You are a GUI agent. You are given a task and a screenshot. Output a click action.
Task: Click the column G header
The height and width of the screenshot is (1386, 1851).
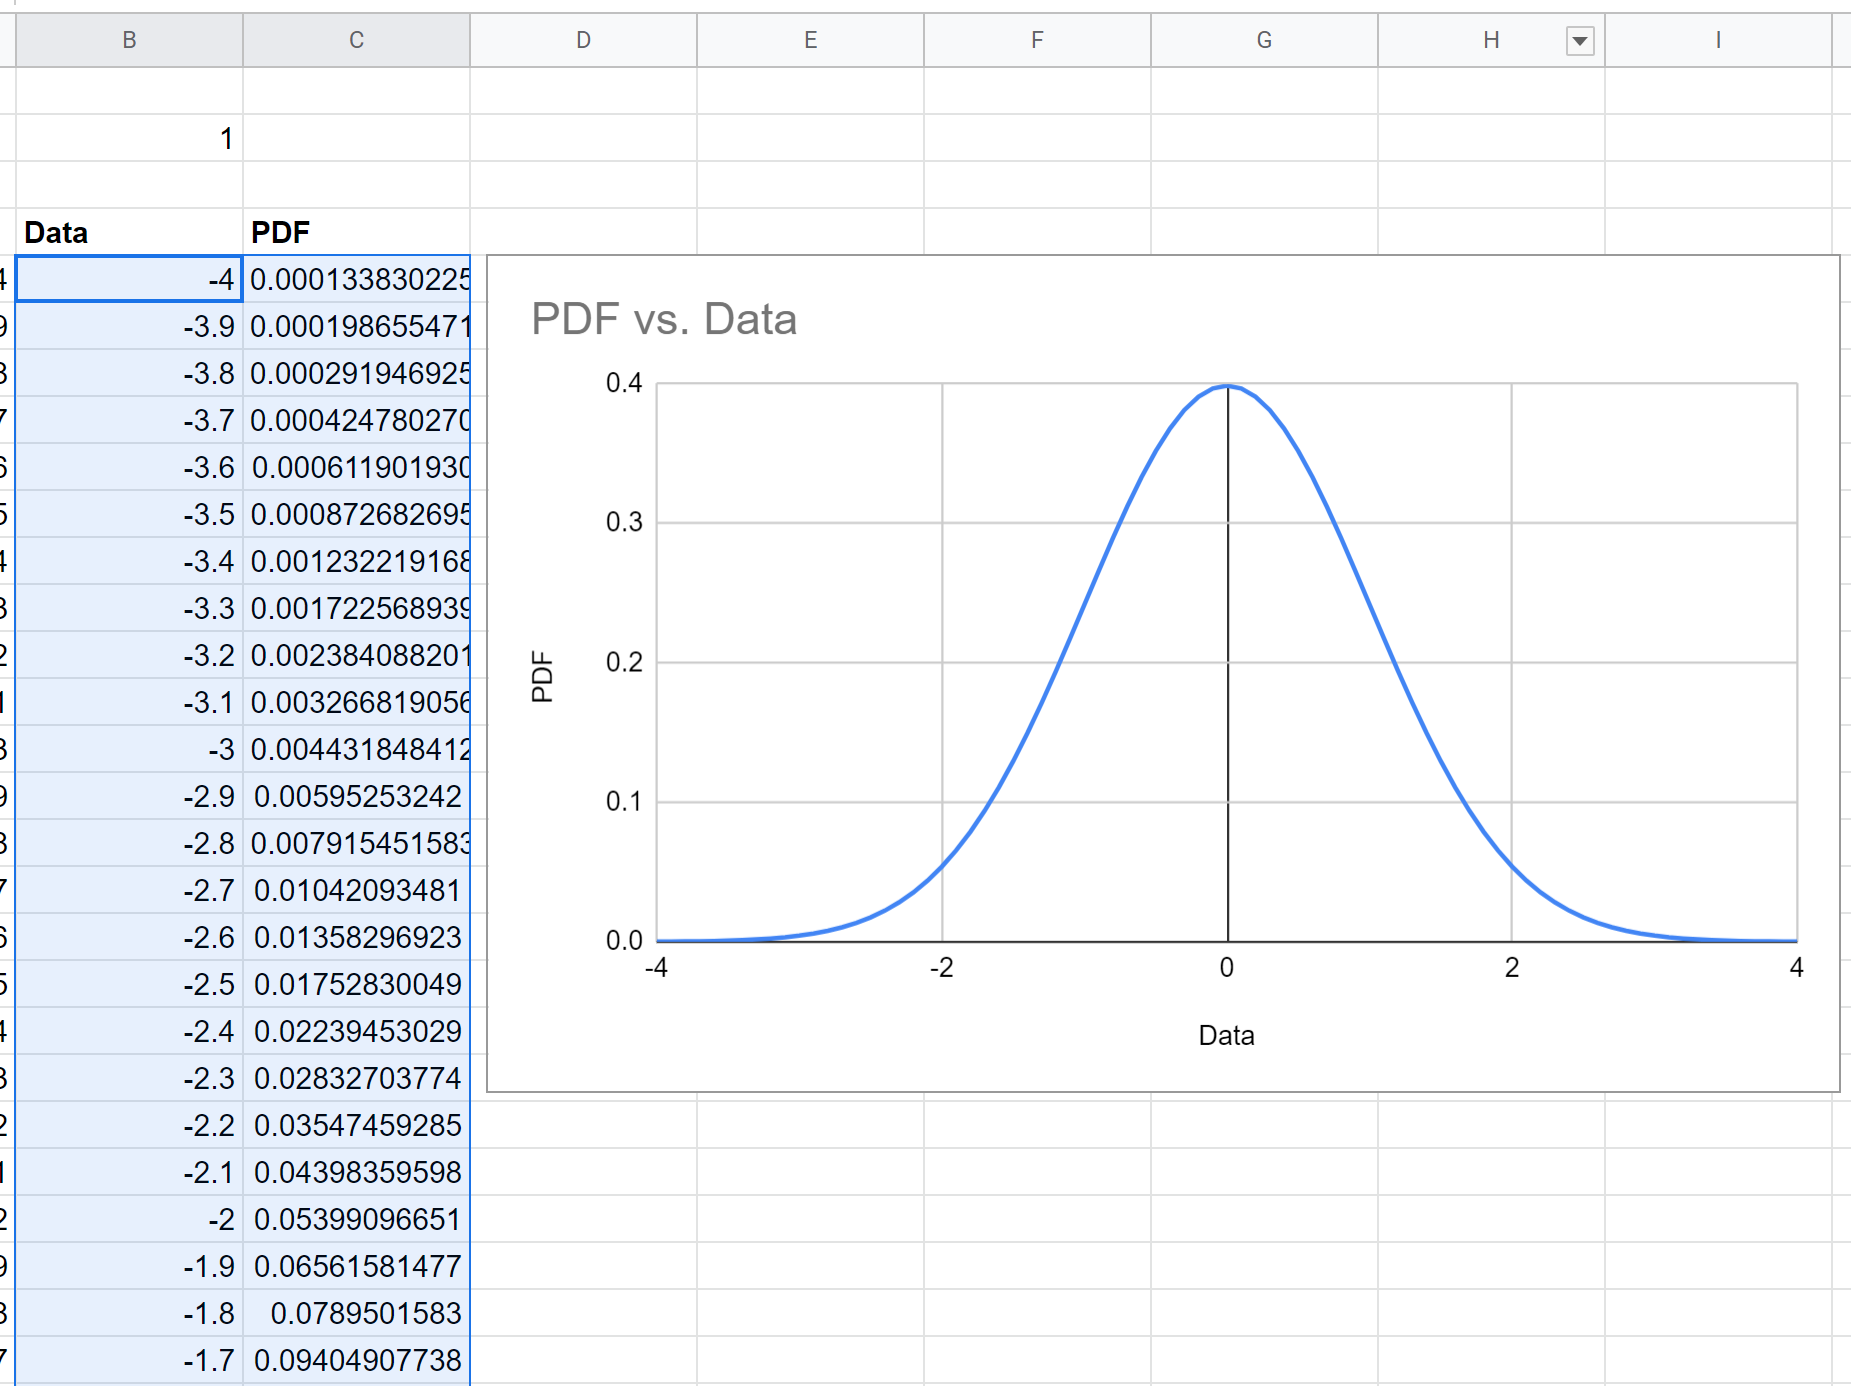tap(1264, 40)
